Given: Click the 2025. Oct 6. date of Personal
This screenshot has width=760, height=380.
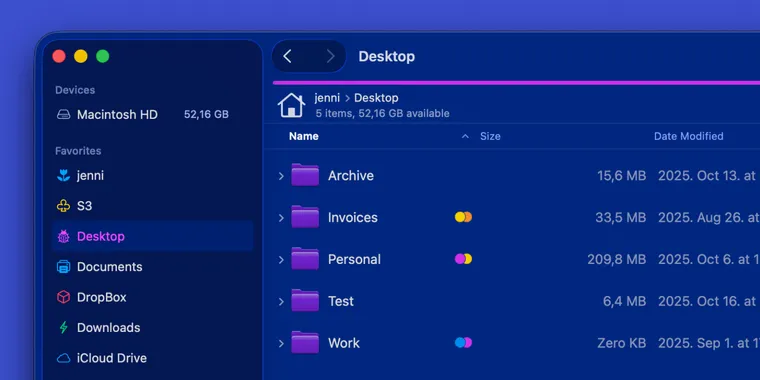Looking at the screenshot, I should (709, 259).
